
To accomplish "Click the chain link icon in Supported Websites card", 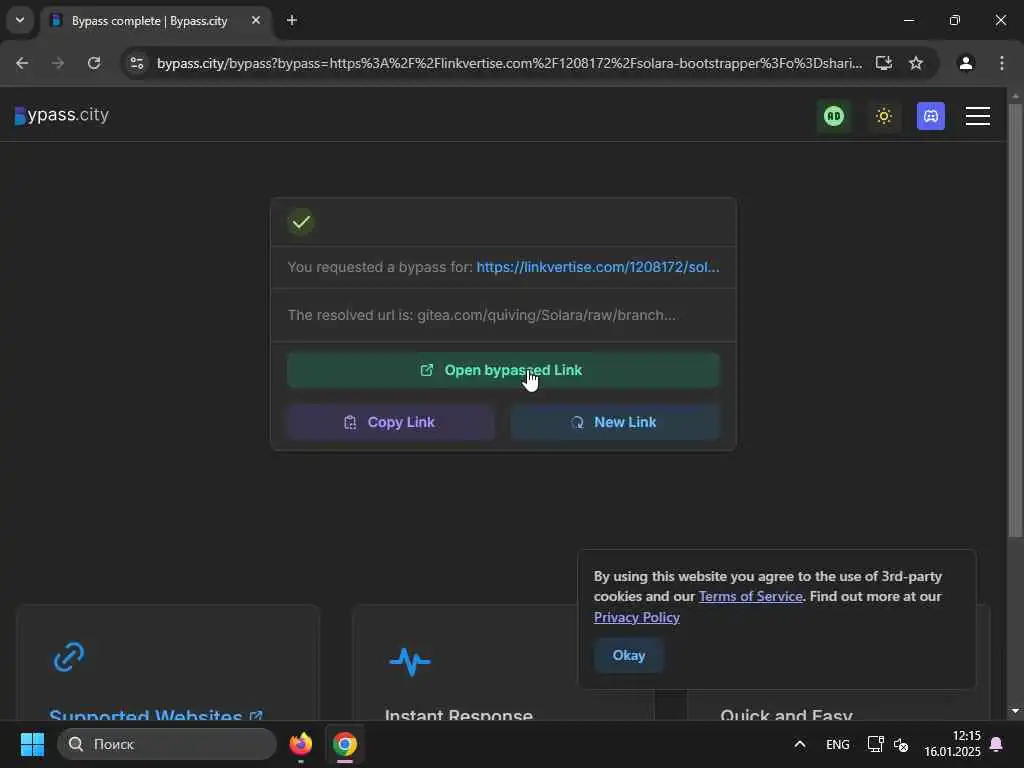I will [x=69, y=657].
